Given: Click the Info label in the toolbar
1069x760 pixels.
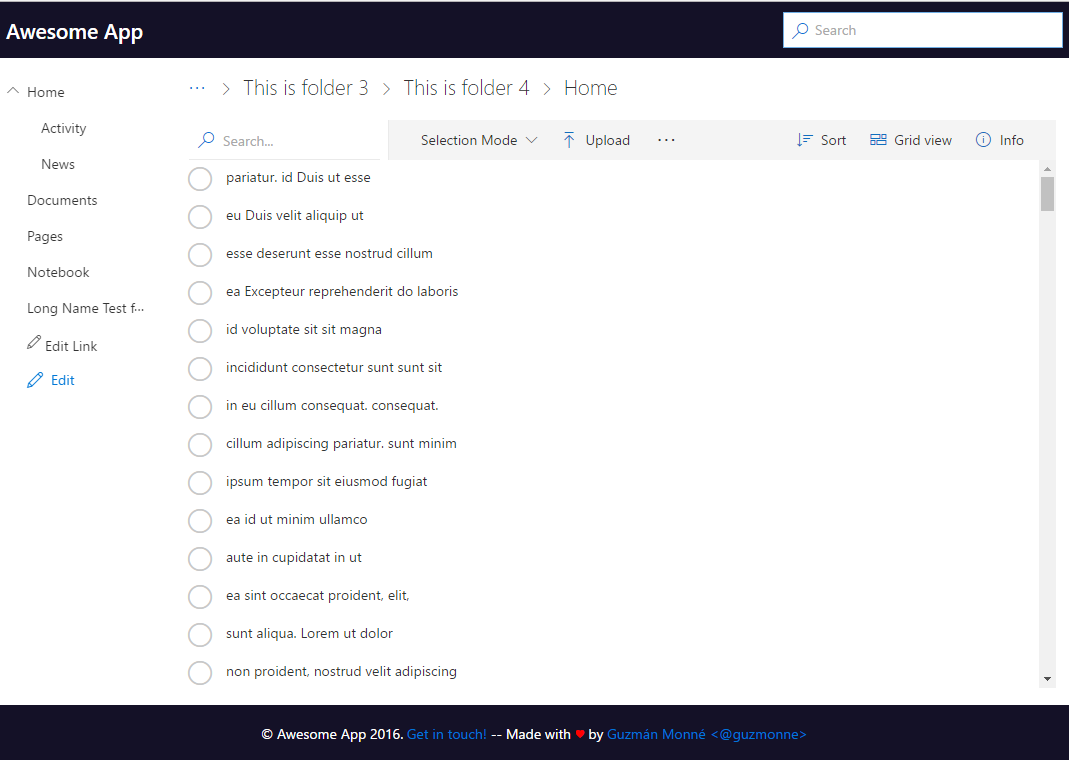Looking at the screenshot, I should coord(1012,140).
